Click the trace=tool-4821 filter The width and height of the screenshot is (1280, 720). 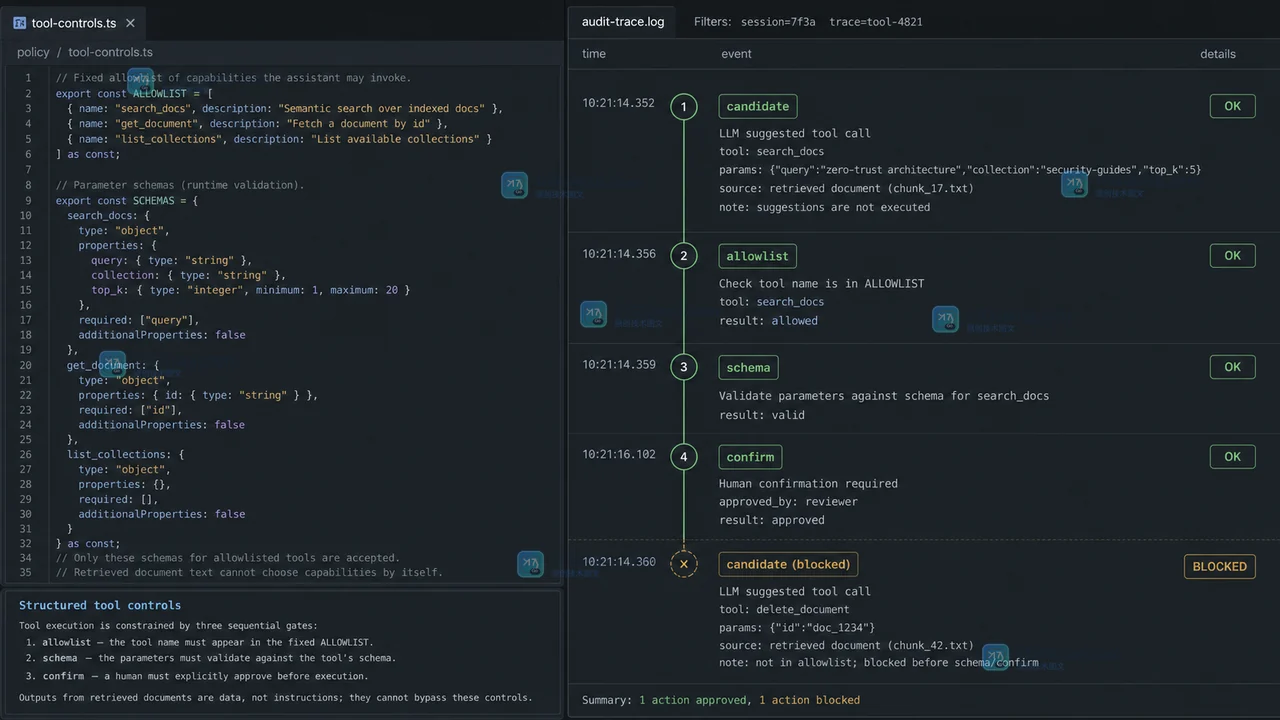click(876, 21)
